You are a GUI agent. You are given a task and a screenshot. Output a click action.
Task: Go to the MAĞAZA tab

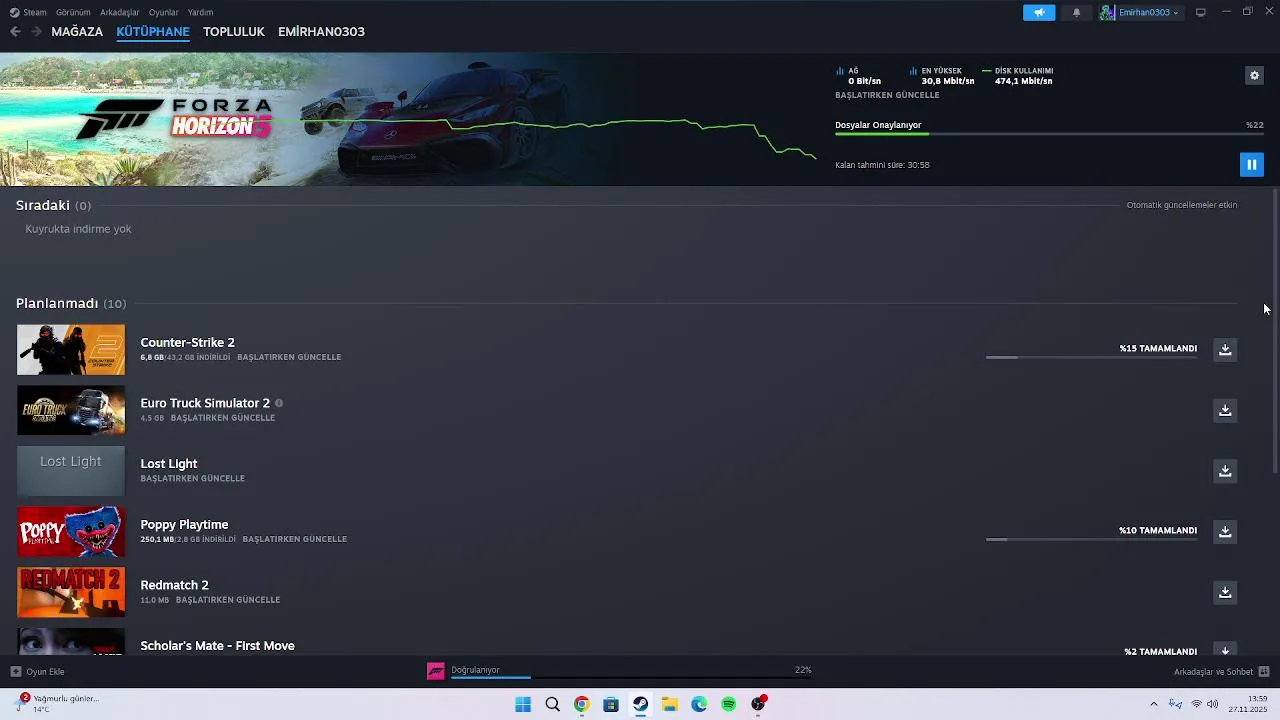click(x=77, y=31)
